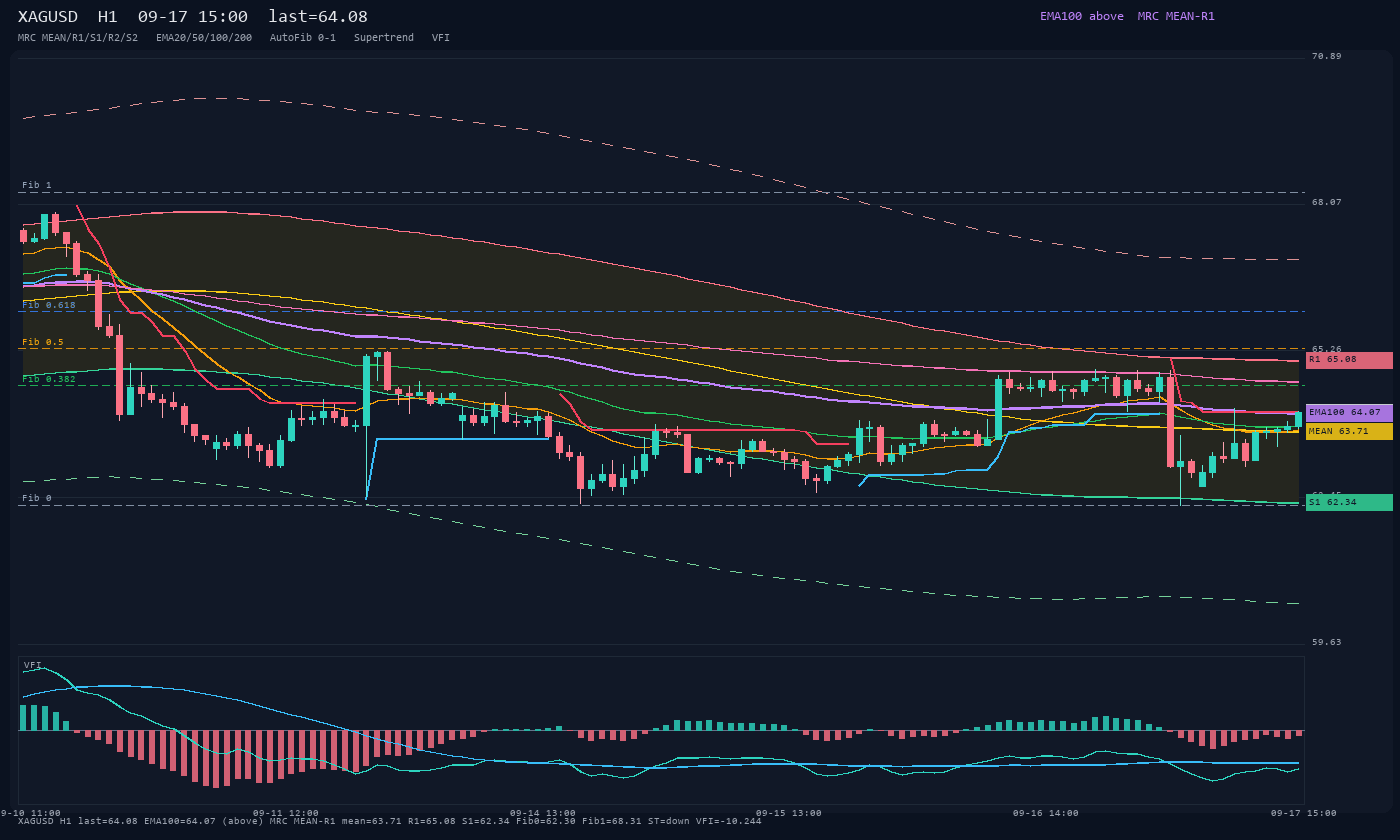Click the R1 65.08 price tag
The image size is (1400, 840).
tap(1349, 360)
